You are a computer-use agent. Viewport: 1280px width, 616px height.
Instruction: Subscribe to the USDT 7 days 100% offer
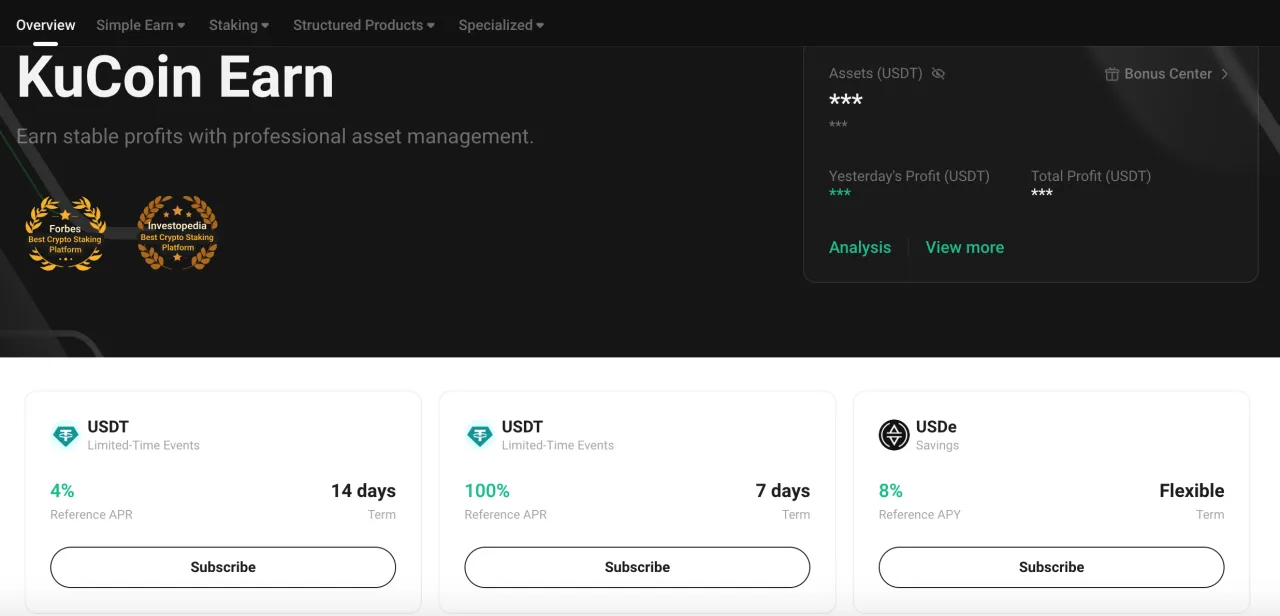click(637, 567)
